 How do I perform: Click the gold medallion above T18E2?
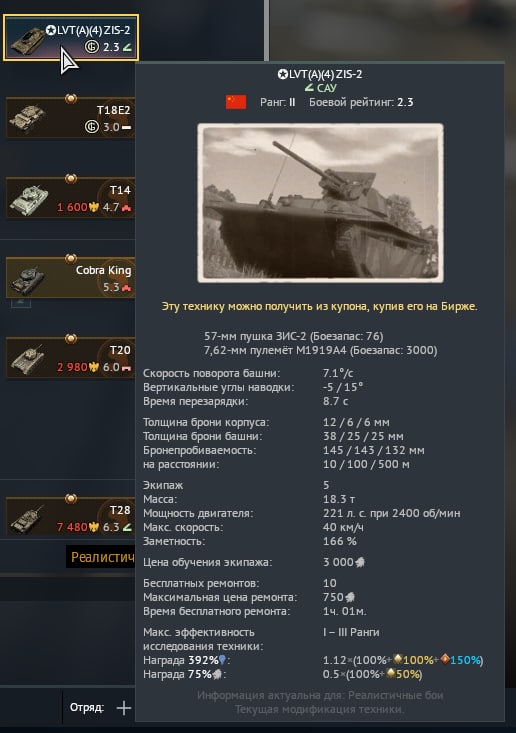coord(71,99)
